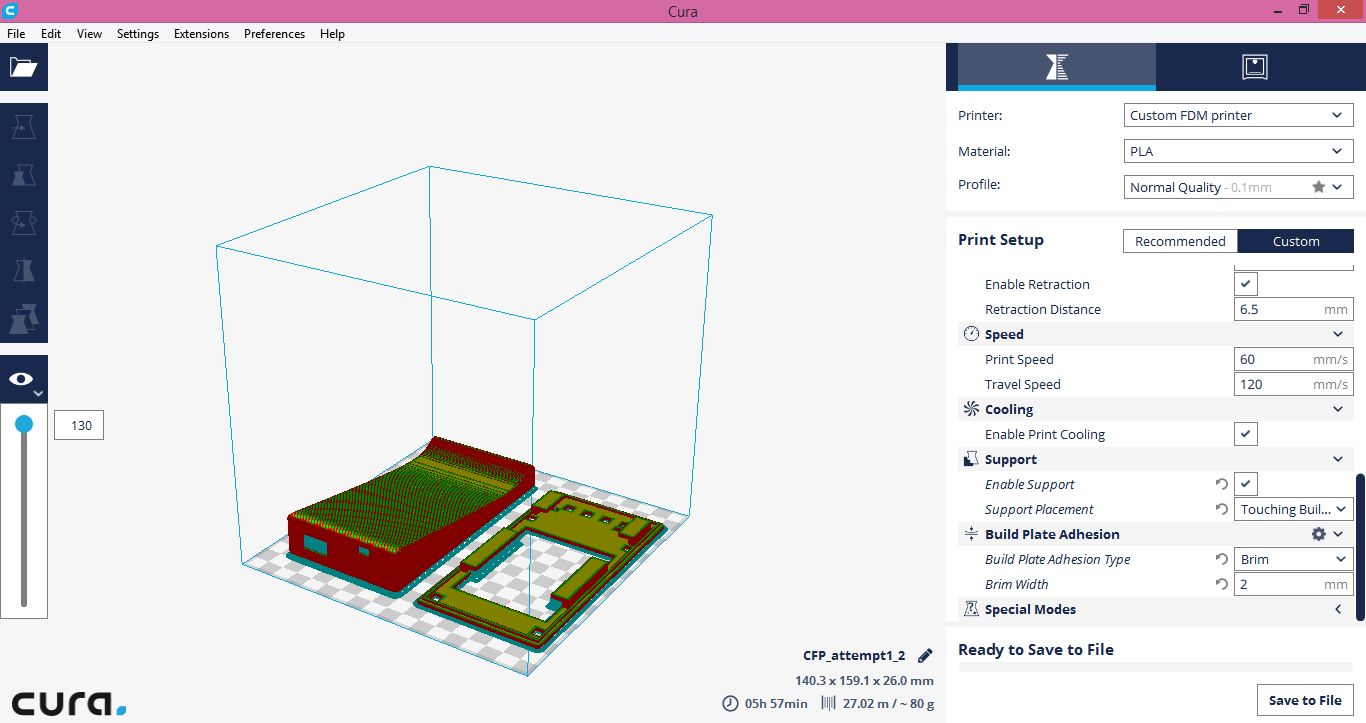
Task: Collapse the Speed settings section
Action: tap(1338, 334)
